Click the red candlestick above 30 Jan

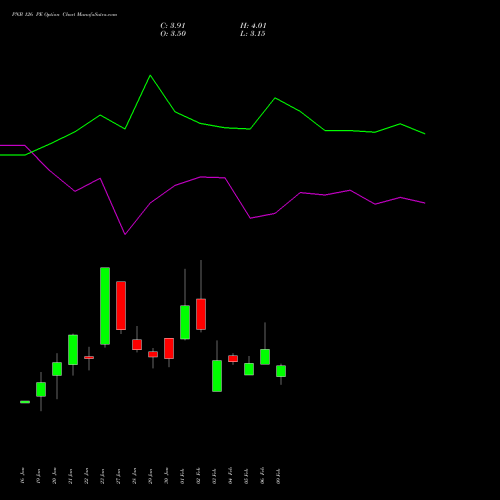pyautogui.click(x=169, y=348)
